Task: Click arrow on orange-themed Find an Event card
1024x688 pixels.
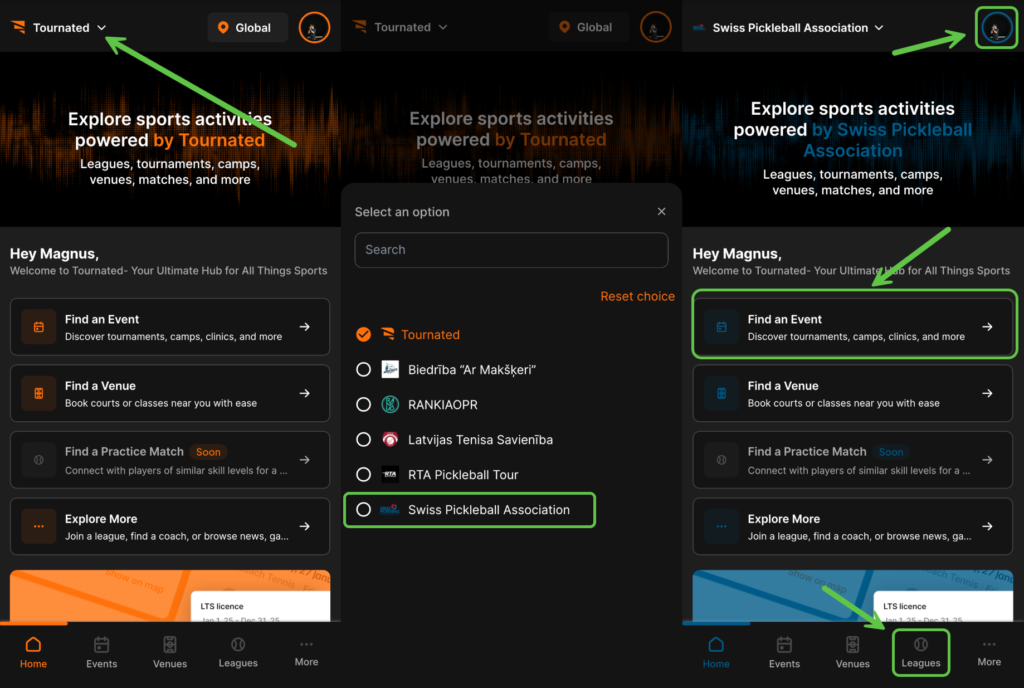Action: [x=305, y=327]
